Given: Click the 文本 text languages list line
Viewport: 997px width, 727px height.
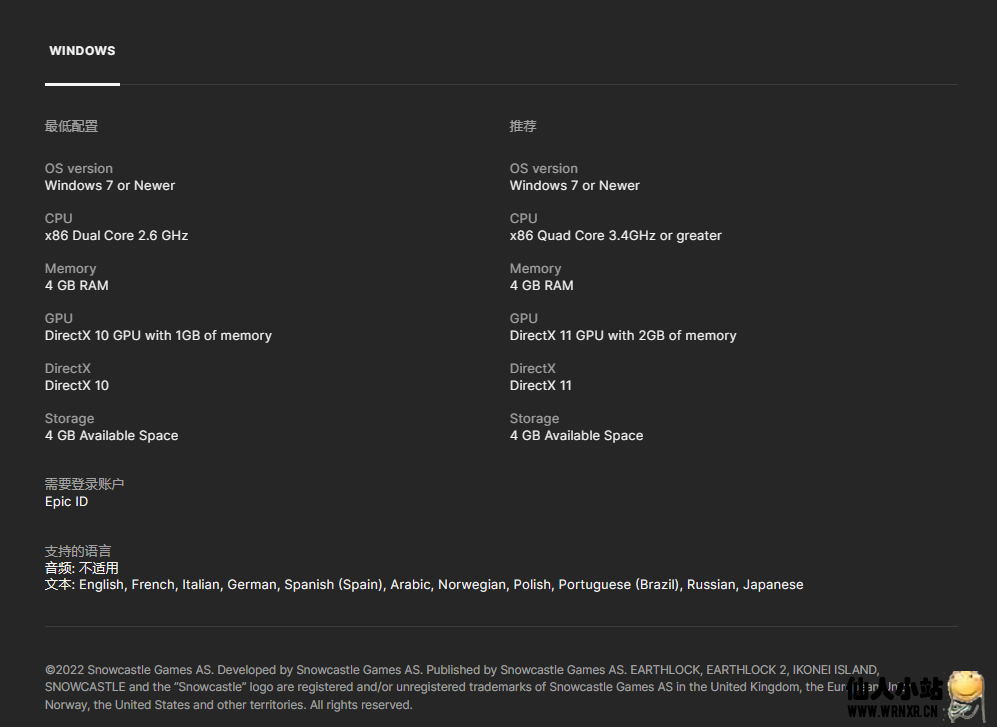Looking at the screenshot, I should [423, 585].
